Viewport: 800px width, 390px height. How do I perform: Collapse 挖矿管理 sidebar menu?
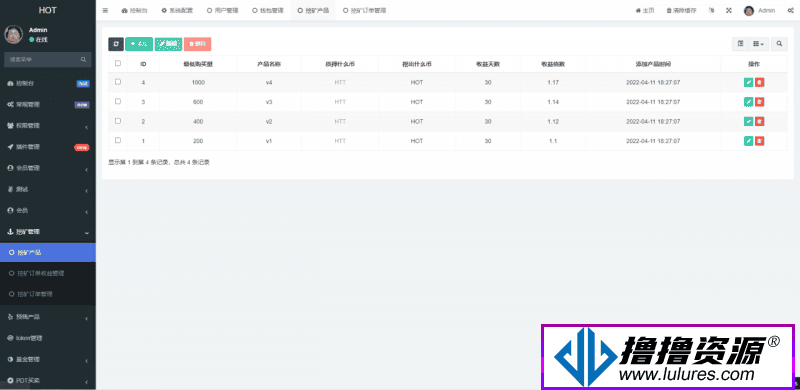click(x=48, y=232)
